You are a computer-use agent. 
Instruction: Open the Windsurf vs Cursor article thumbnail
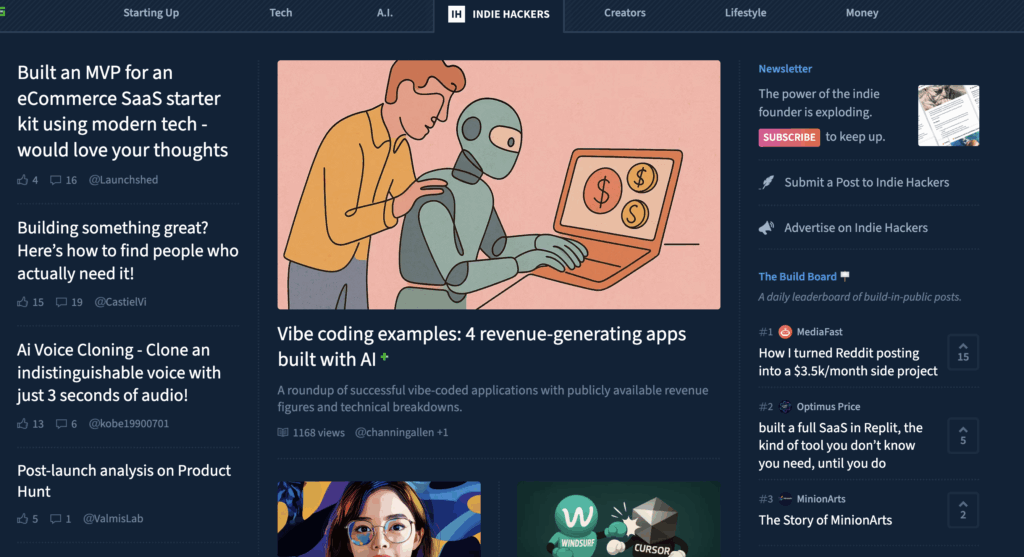pos(618,519)
